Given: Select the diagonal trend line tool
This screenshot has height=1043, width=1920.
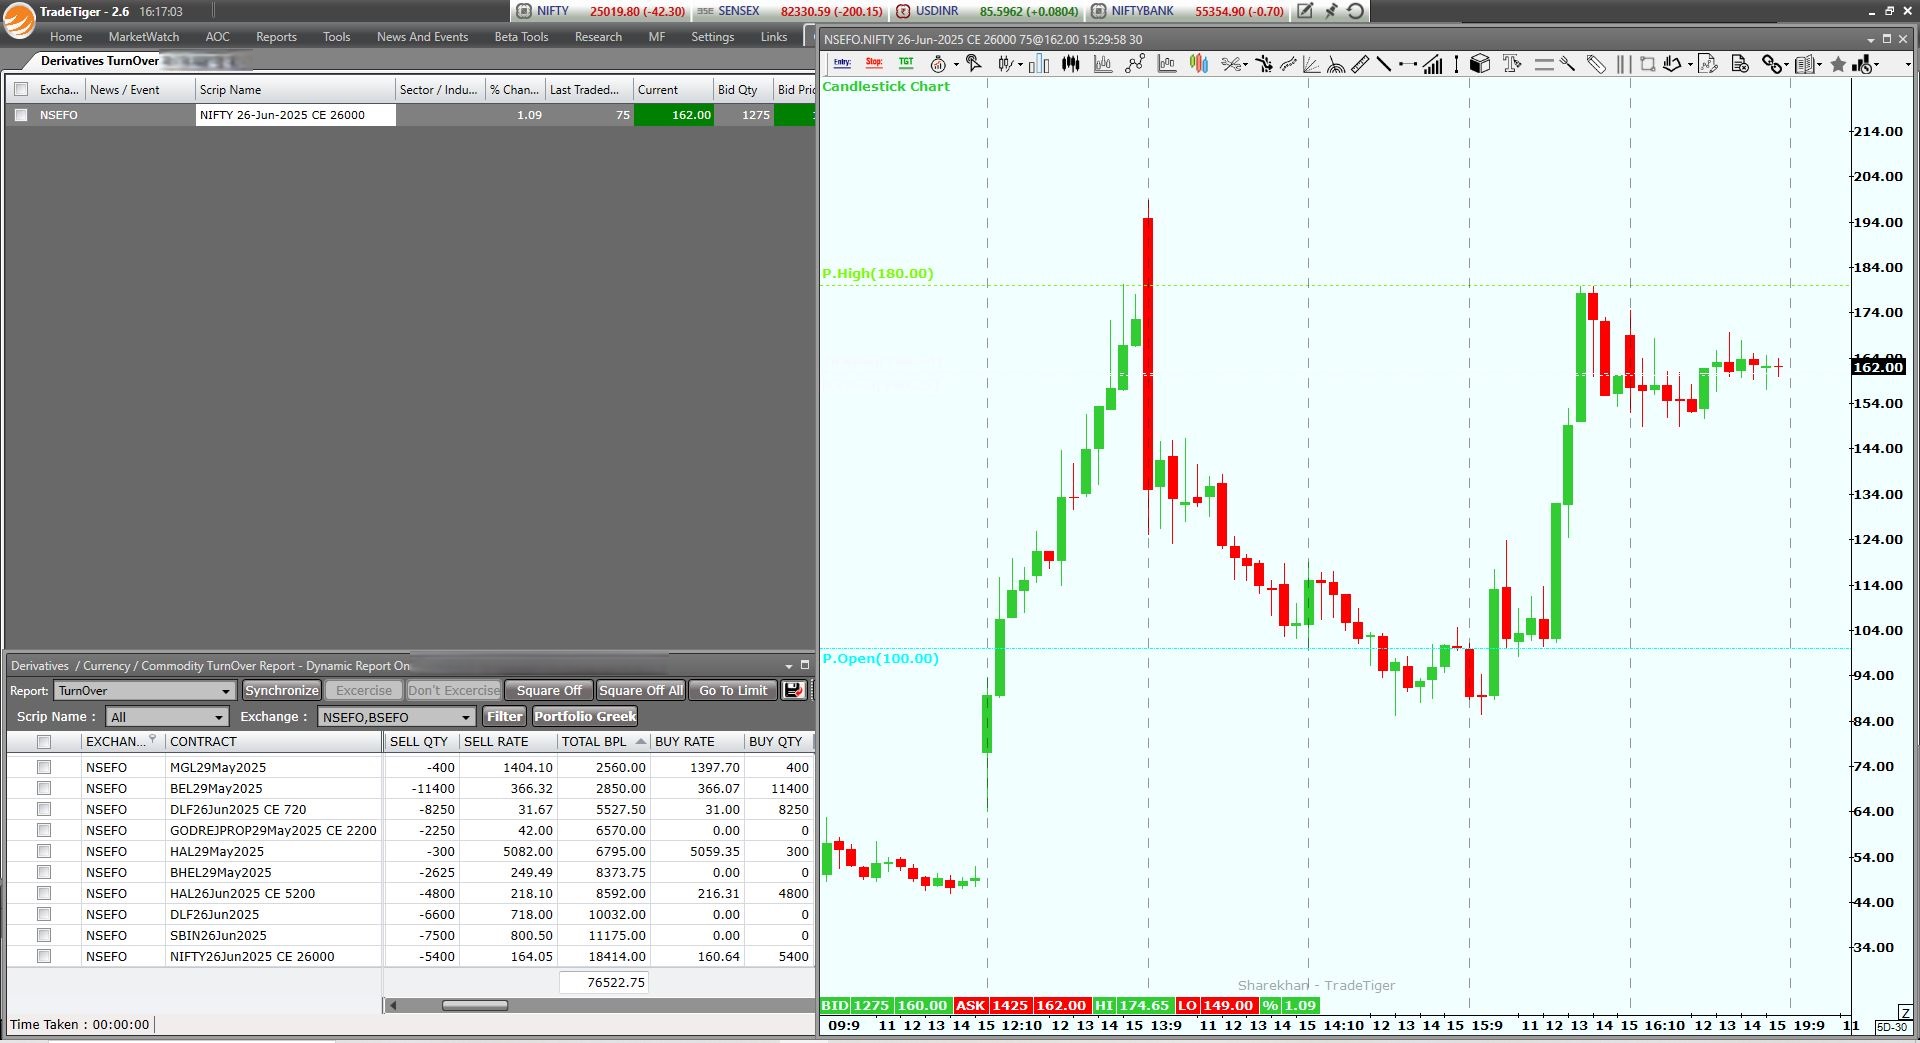Looking at the screenshot, I should point(1384,64).
